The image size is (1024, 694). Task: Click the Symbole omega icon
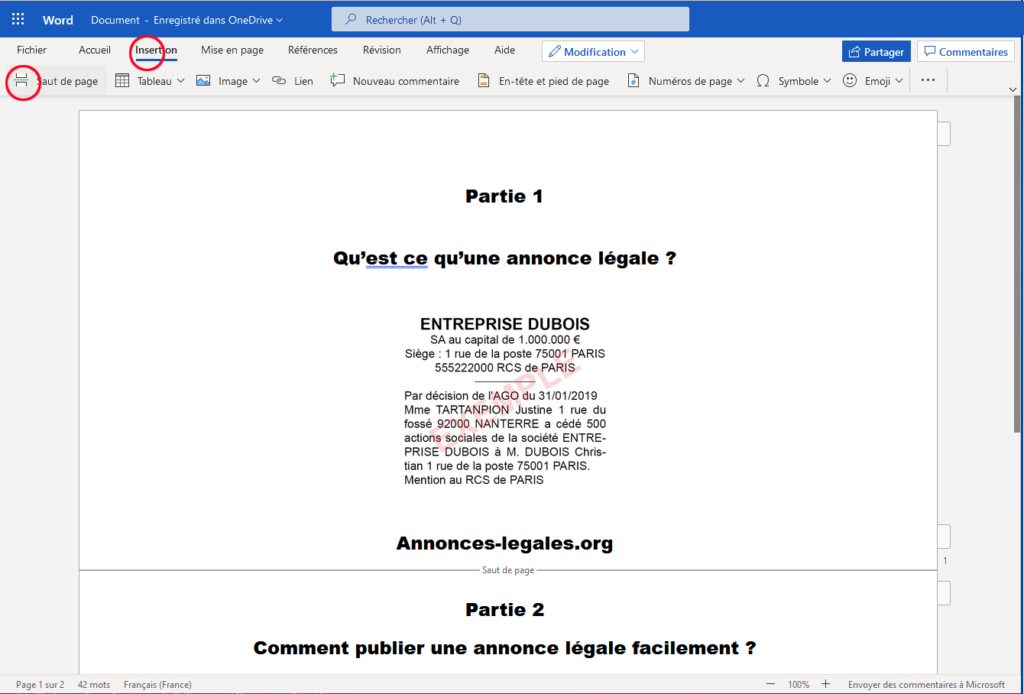[763, 81]
